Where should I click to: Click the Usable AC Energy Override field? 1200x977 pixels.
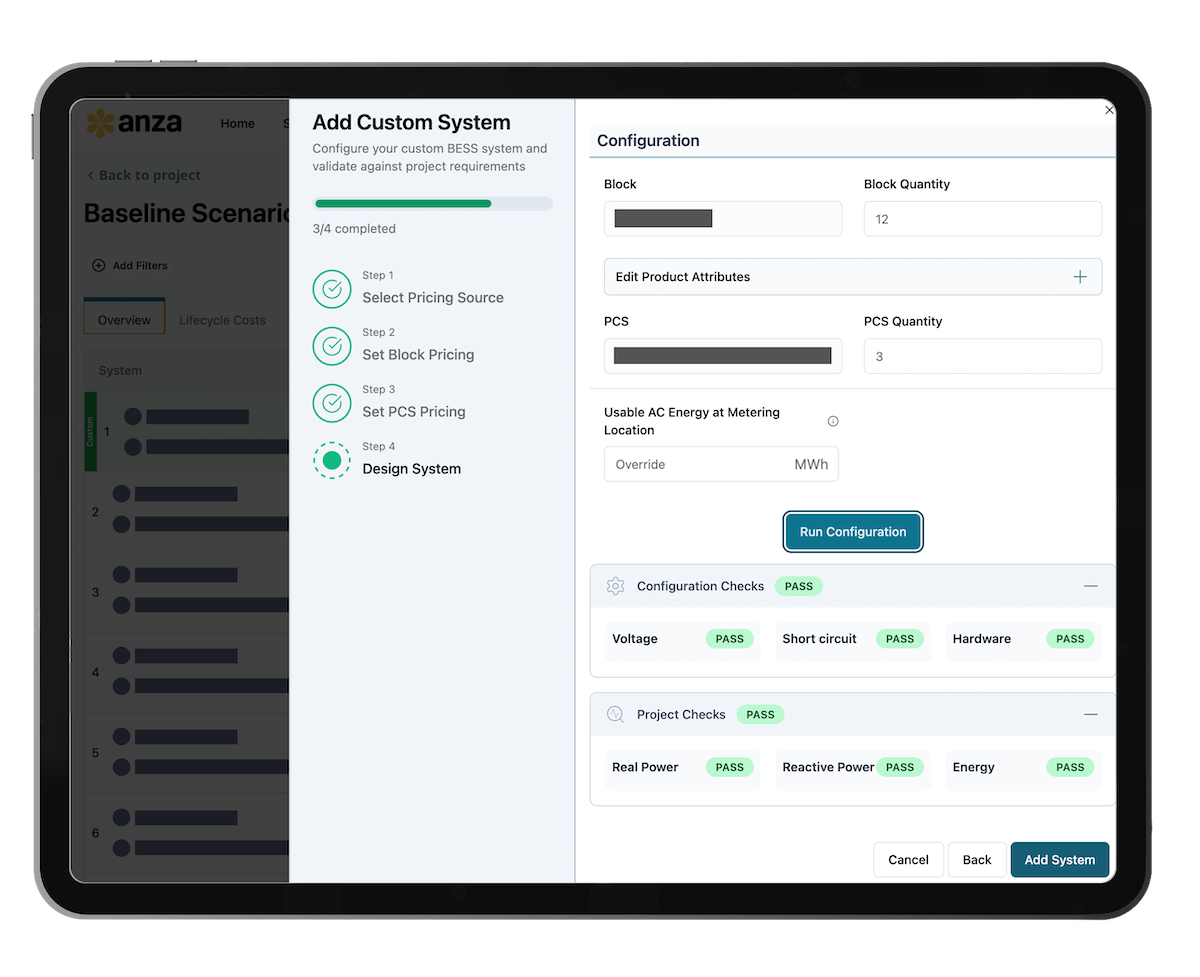pyautogui.click(x=700, y=464)
